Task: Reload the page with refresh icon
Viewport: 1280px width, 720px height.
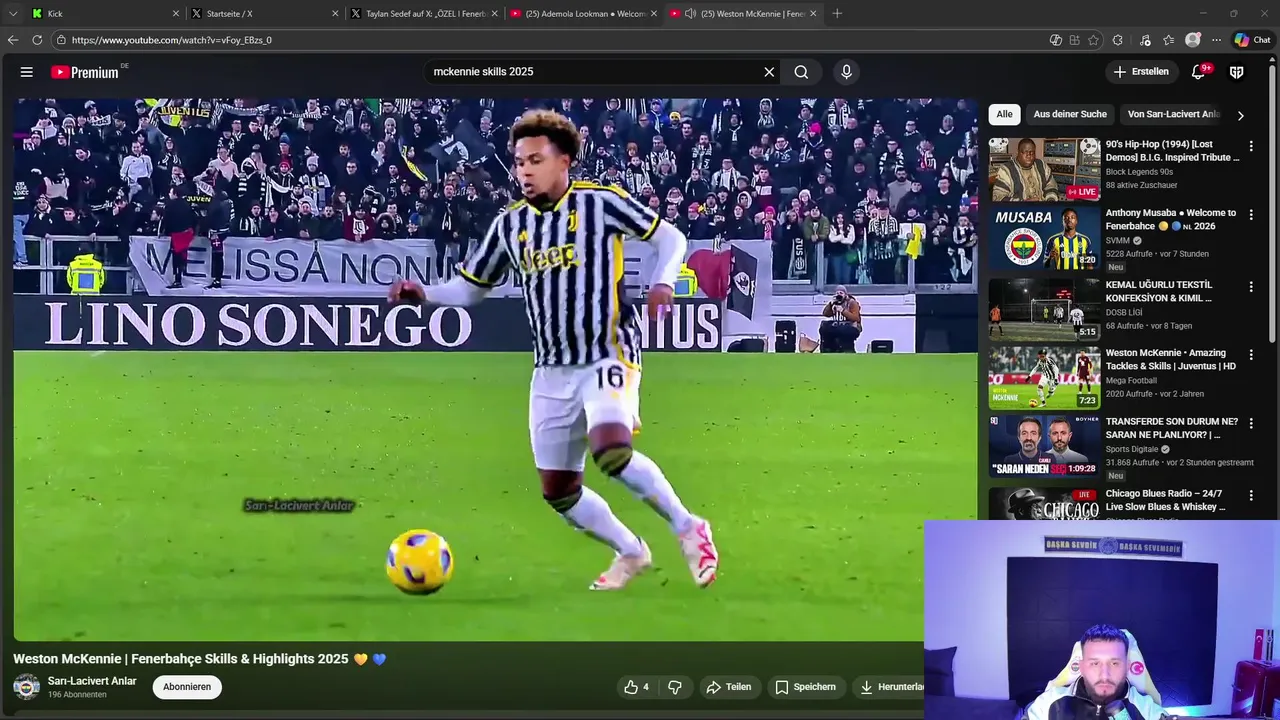Action: click(37, 40)
